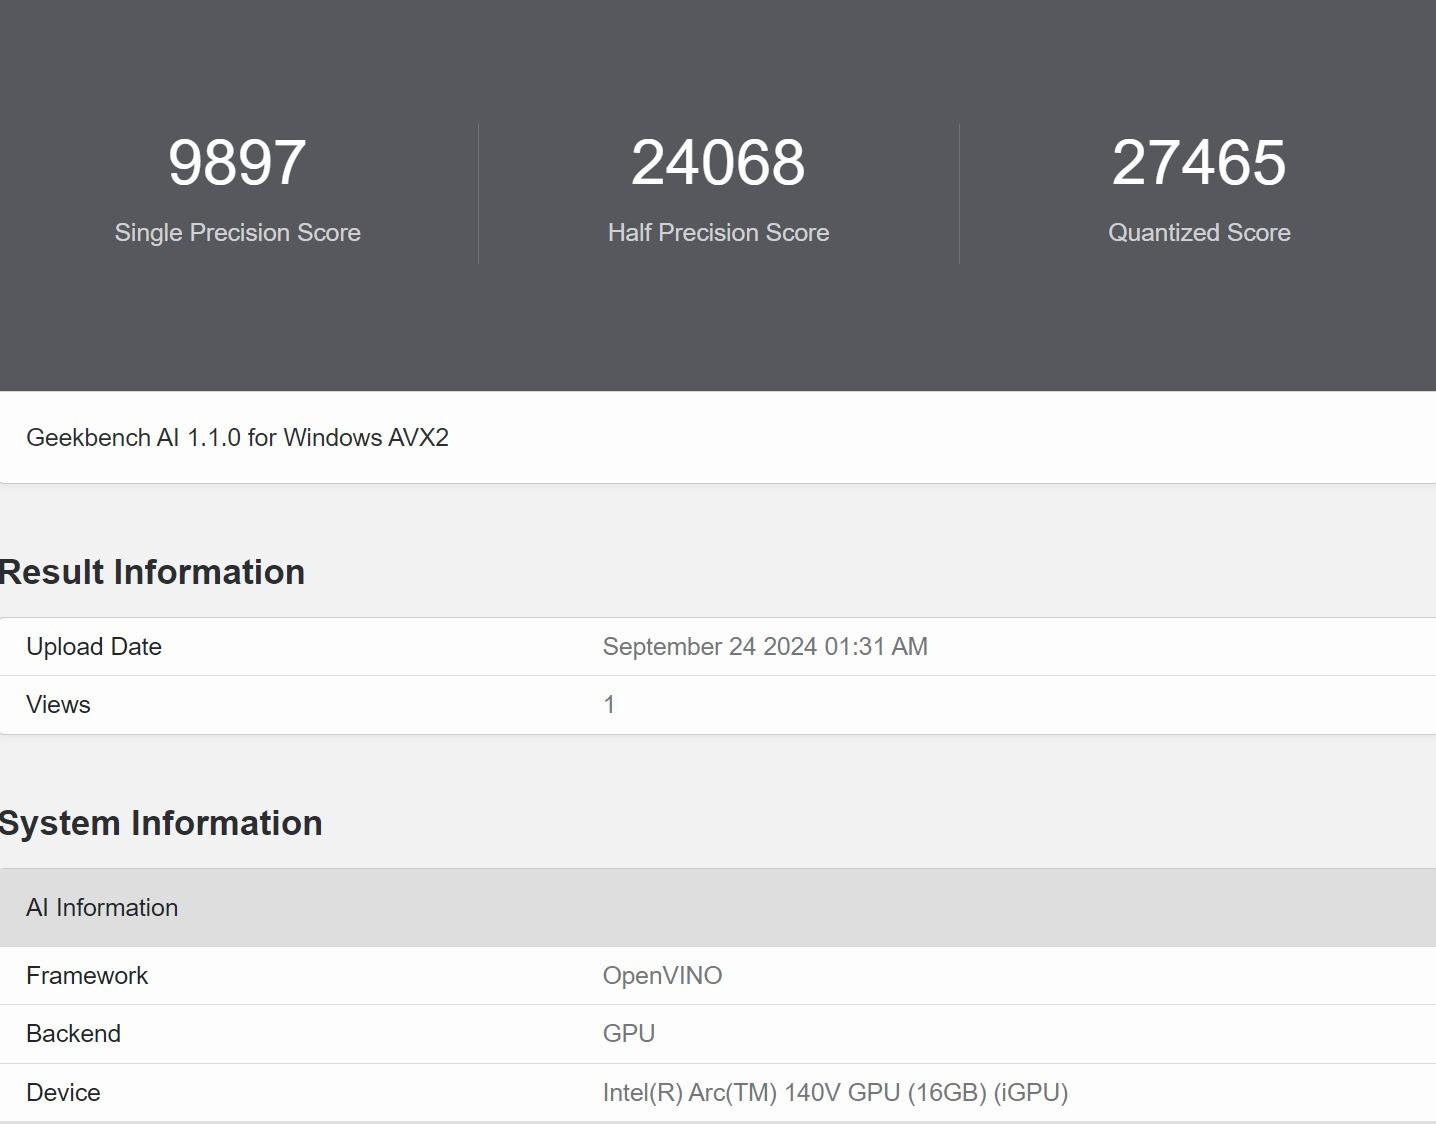Select the GPU backend value

[x=629, y=1034]
